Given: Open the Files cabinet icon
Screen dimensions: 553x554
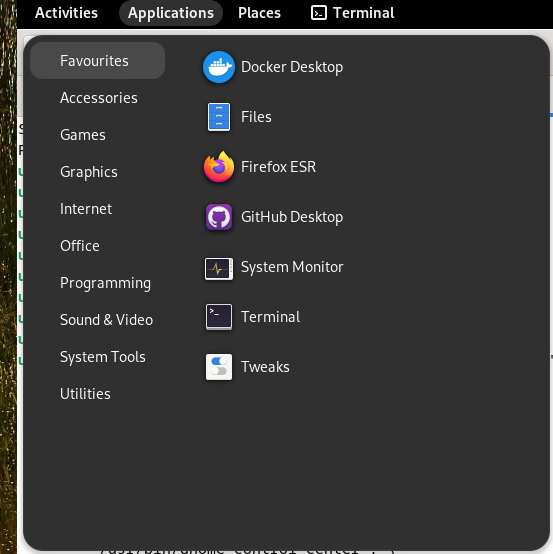Looking at the screenshot, I should pyautogui.click(x=219, y=117).
